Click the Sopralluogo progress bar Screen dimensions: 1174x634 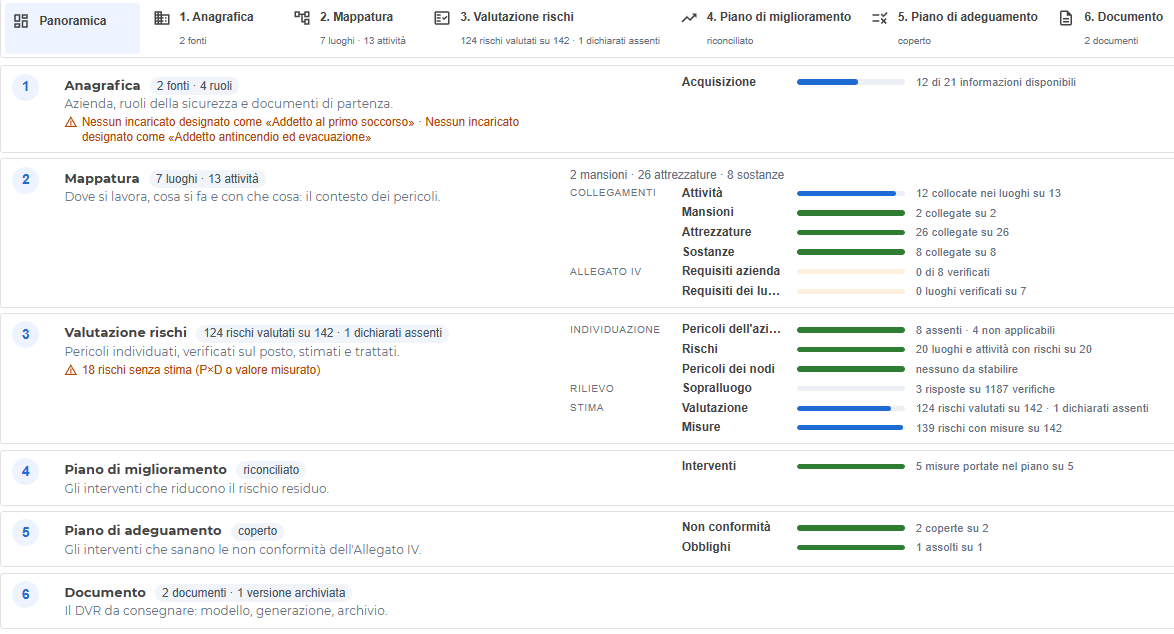click(x=851, y=388)
